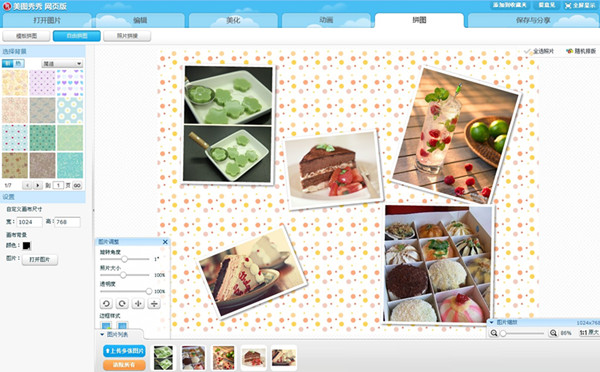Close the 图片调整 panel
The width and height of the screenshot is (600, 372).
[165, 242]
